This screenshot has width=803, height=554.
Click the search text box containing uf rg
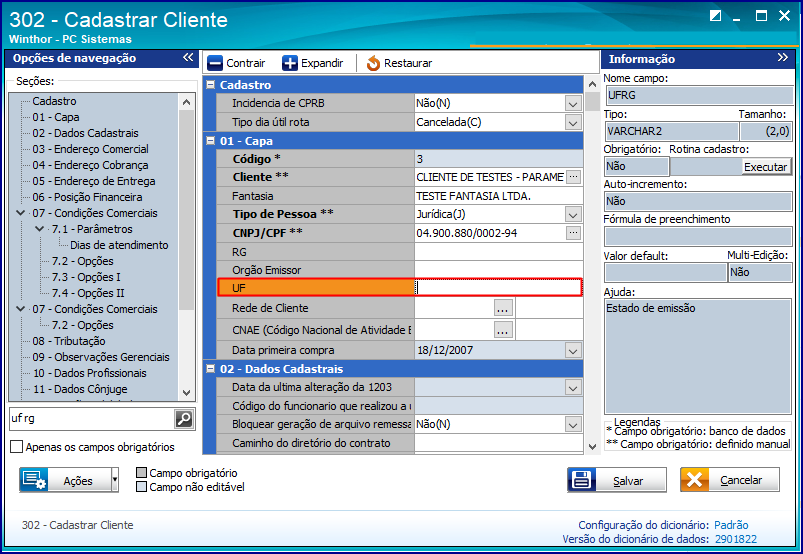pos(92,419)
